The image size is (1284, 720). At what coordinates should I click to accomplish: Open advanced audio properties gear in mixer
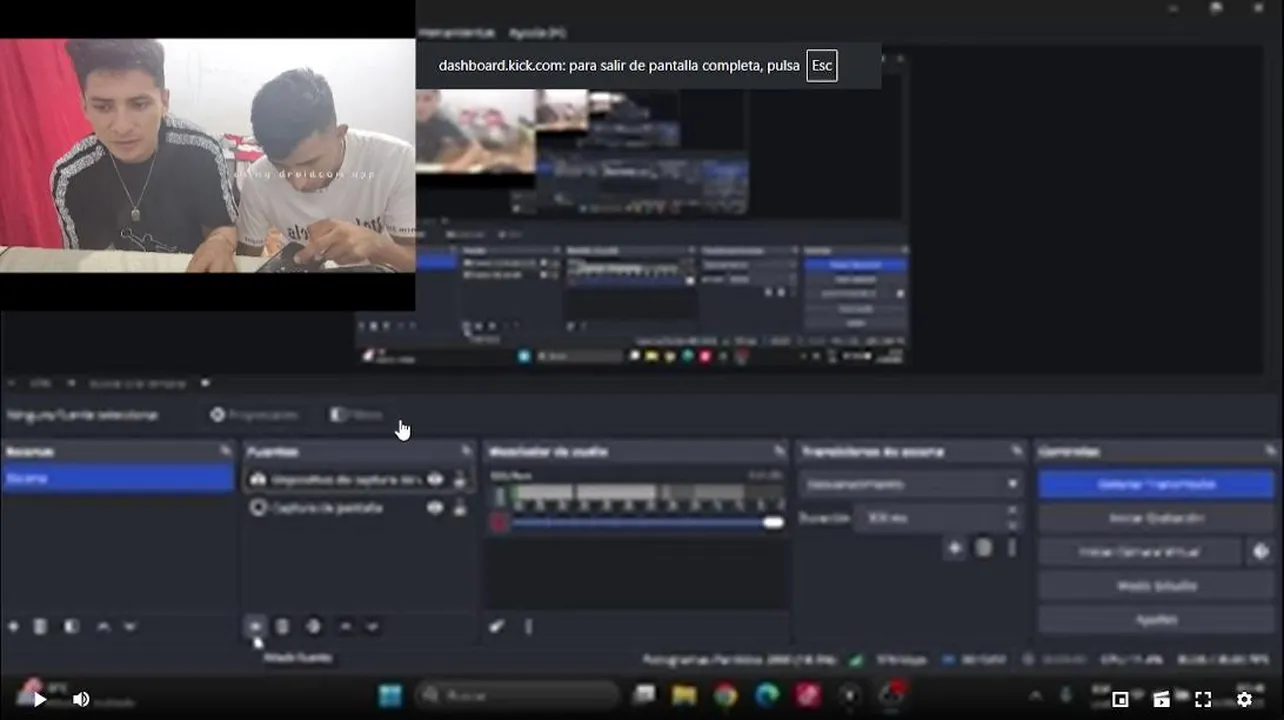(x=497, y=627)
